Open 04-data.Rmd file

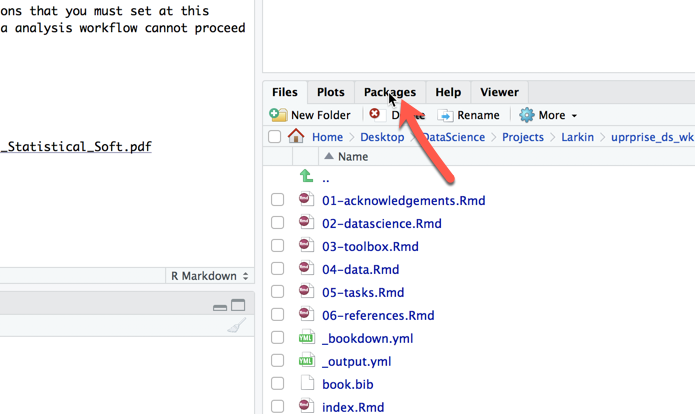(x=360, y=269)
